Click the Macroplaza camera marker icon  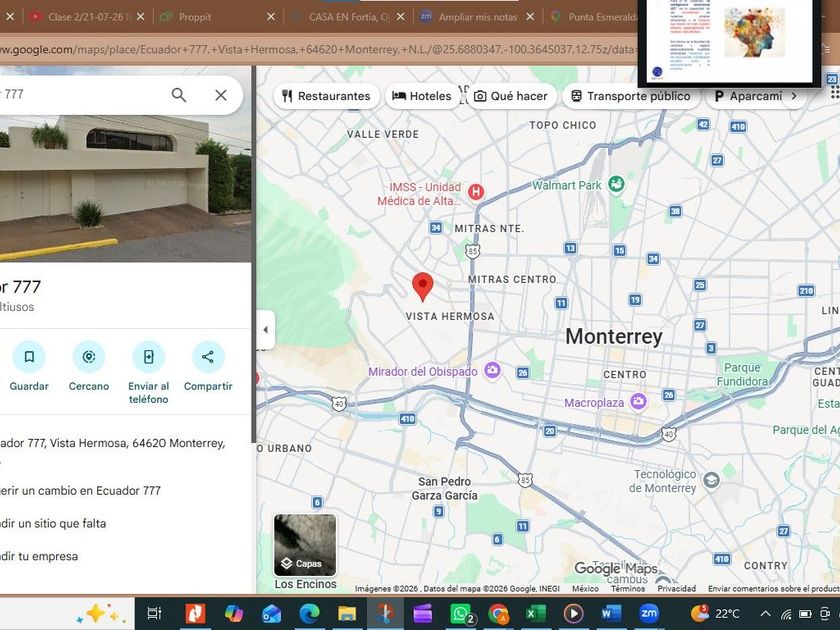click(638, 401)
